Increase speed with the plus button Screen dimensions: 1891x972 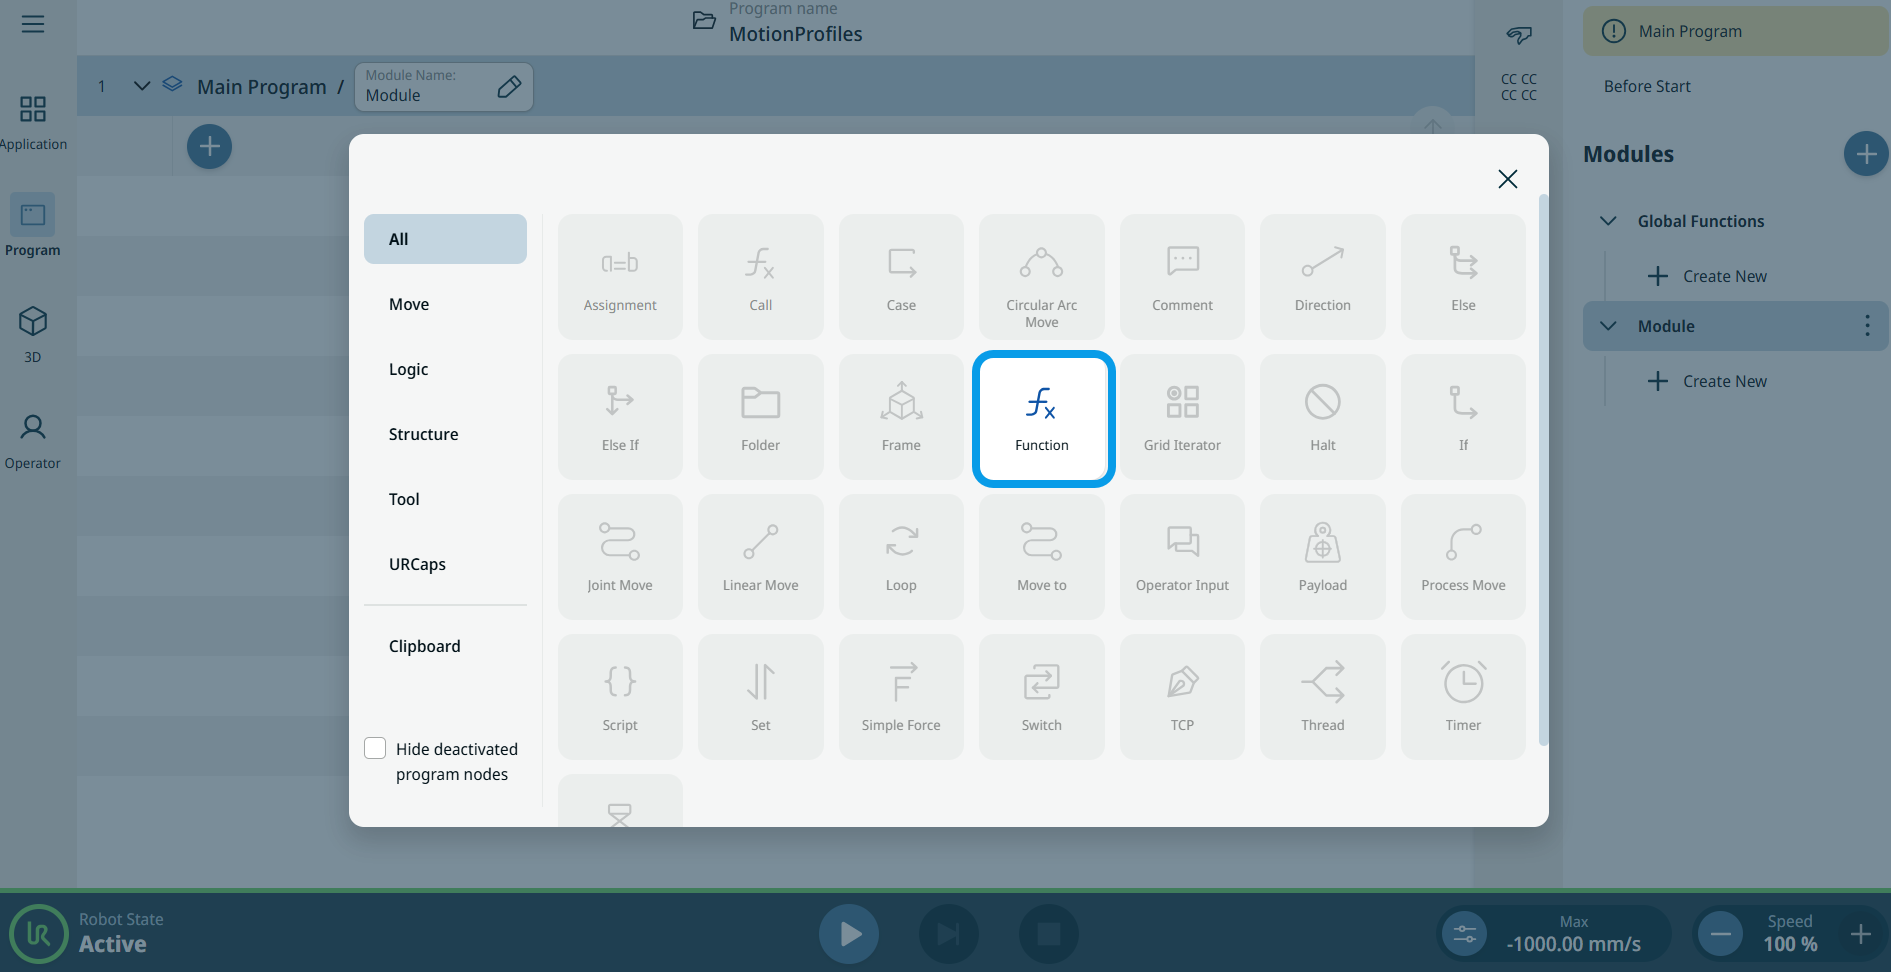1860,934
